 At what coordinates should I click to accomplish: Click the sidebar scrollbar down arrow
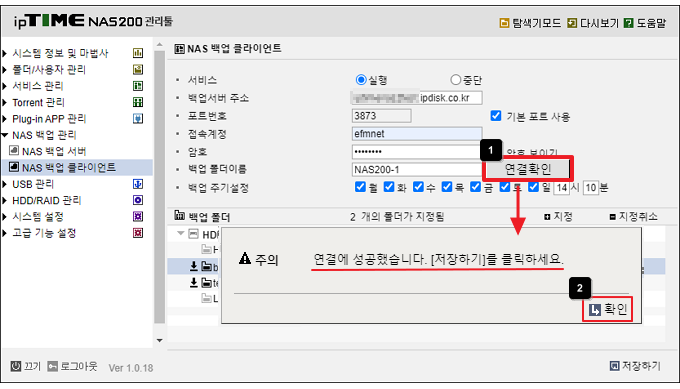click(160, 340)
